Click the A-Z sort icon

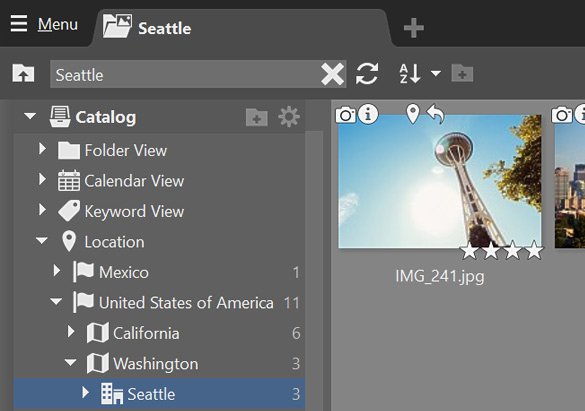(410, 73)
